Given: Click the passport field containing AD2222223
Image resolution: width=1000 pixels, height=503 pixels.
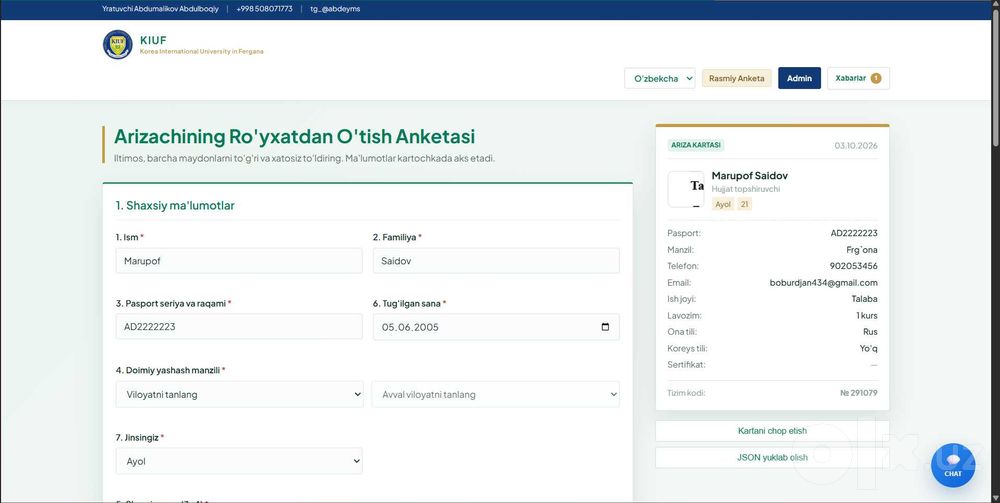Looking at the screenshot, I should click(x=239, y=326).
